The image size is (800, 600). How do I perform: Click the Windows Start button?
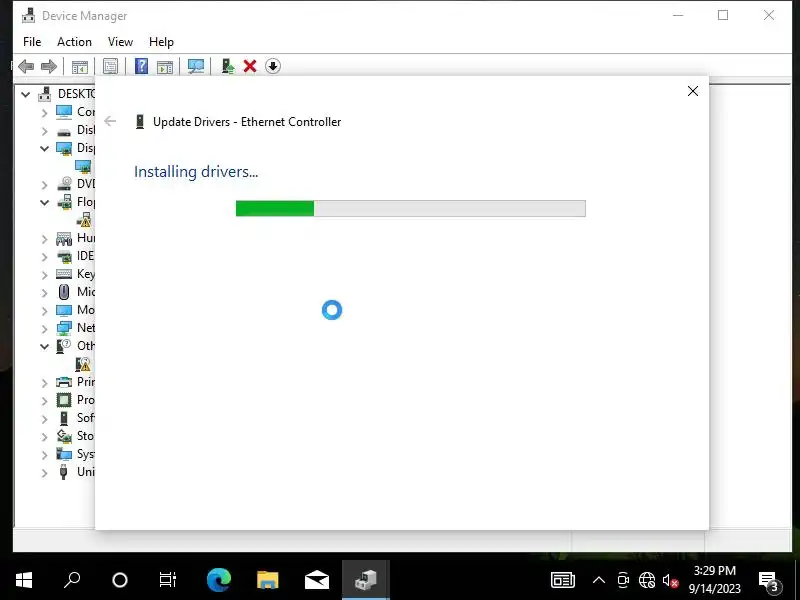(24, 580)
